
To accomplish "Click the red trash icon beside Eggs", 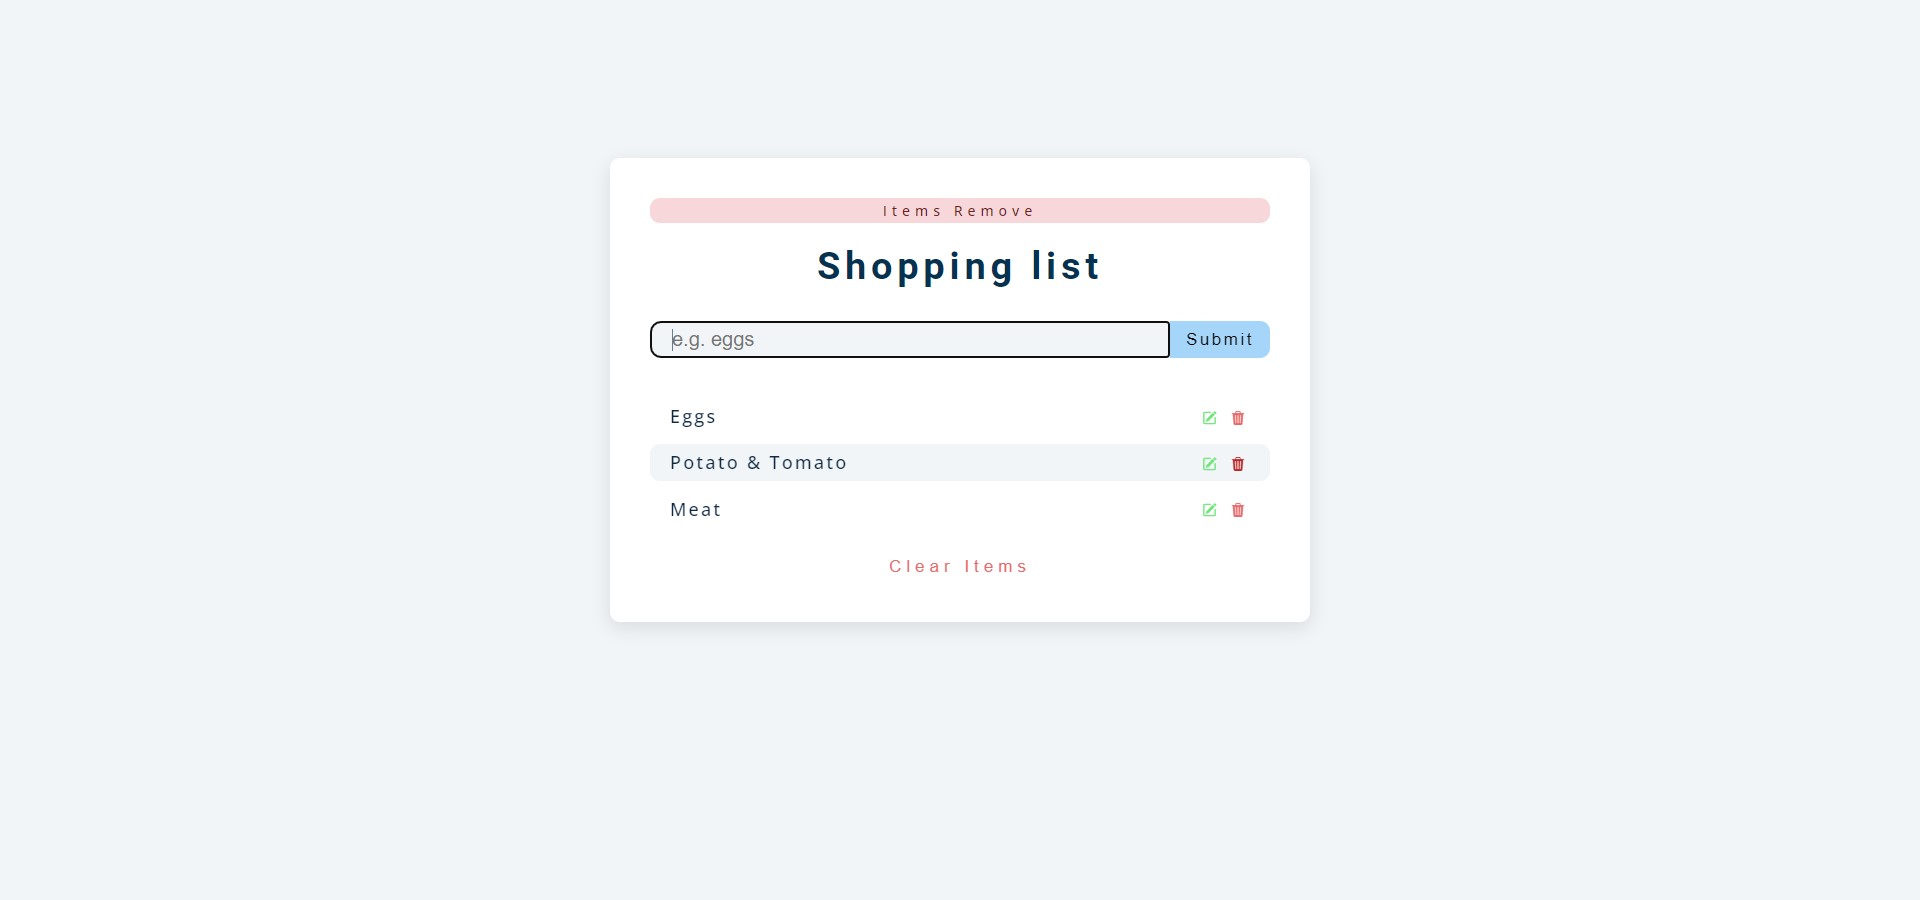I will click(x=1238, y=417).
